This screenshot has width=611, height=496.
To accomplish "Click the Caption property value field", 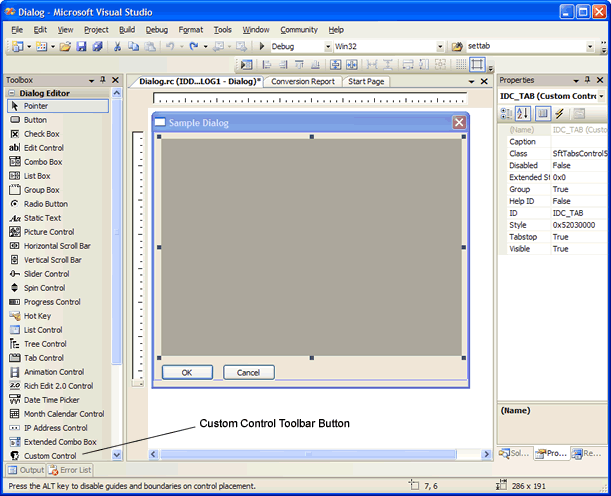I will tap(578, 142).
